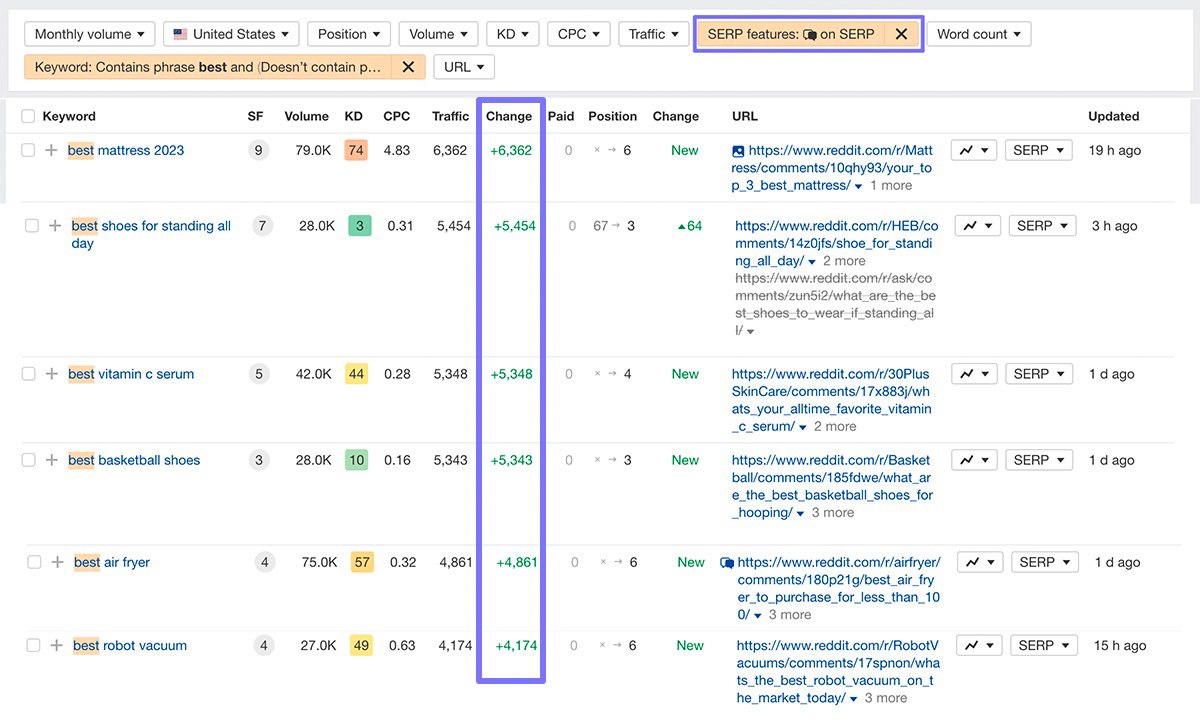Click KD 74 colored badge for mattress keyword

tap(356, 150)
